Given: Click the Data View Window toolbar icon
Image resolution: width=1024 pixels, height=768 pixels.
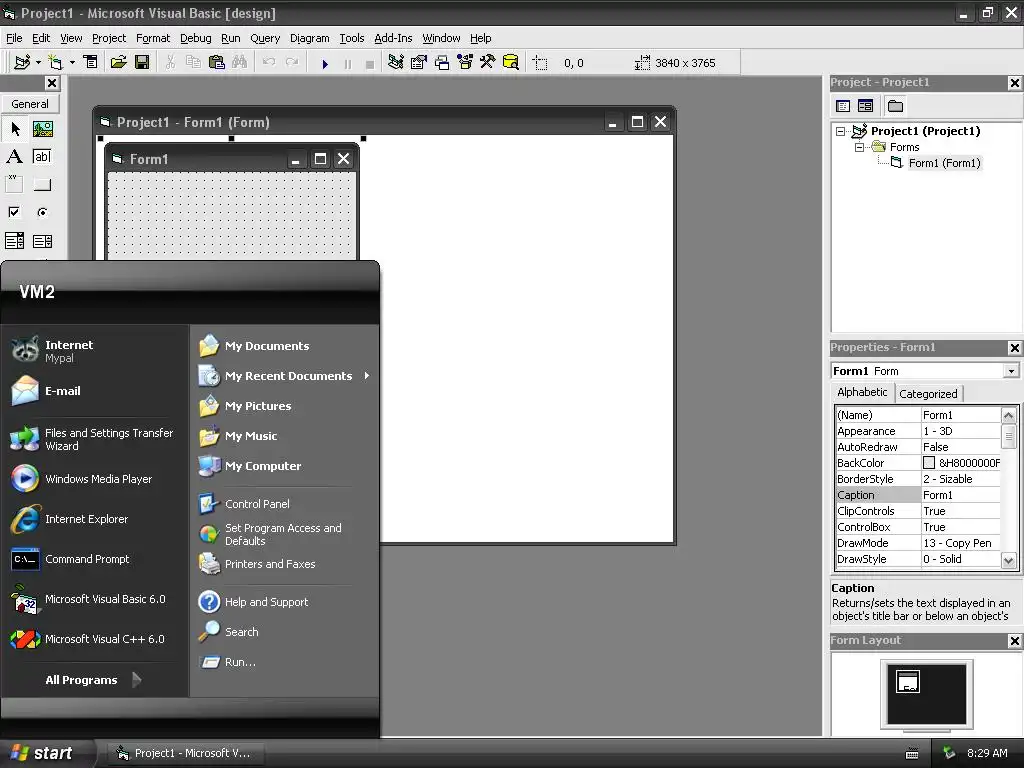Looking at the screenshot, I should coord(511,63).
